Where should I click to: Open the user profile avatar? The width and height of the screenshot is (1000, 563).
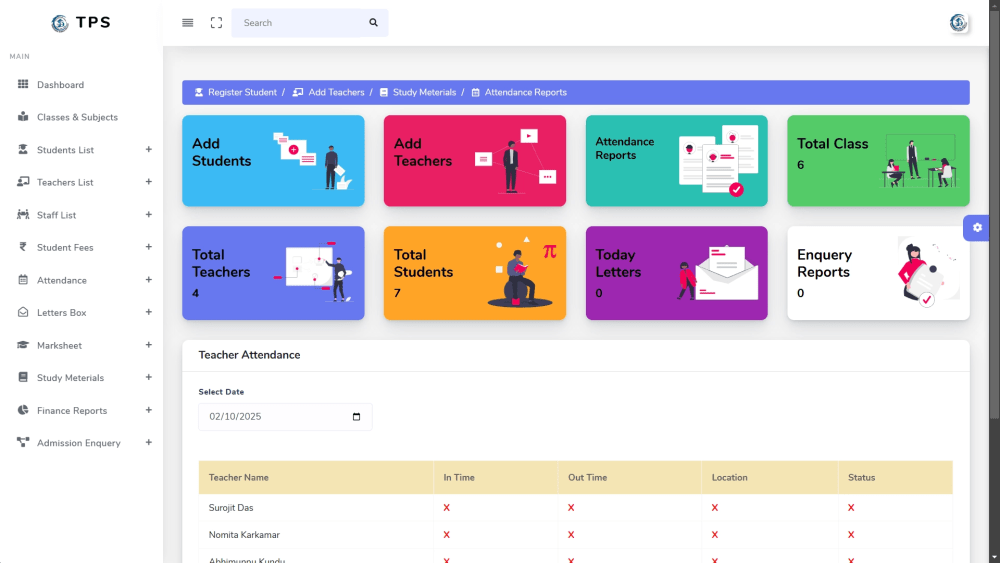[958, 23]
